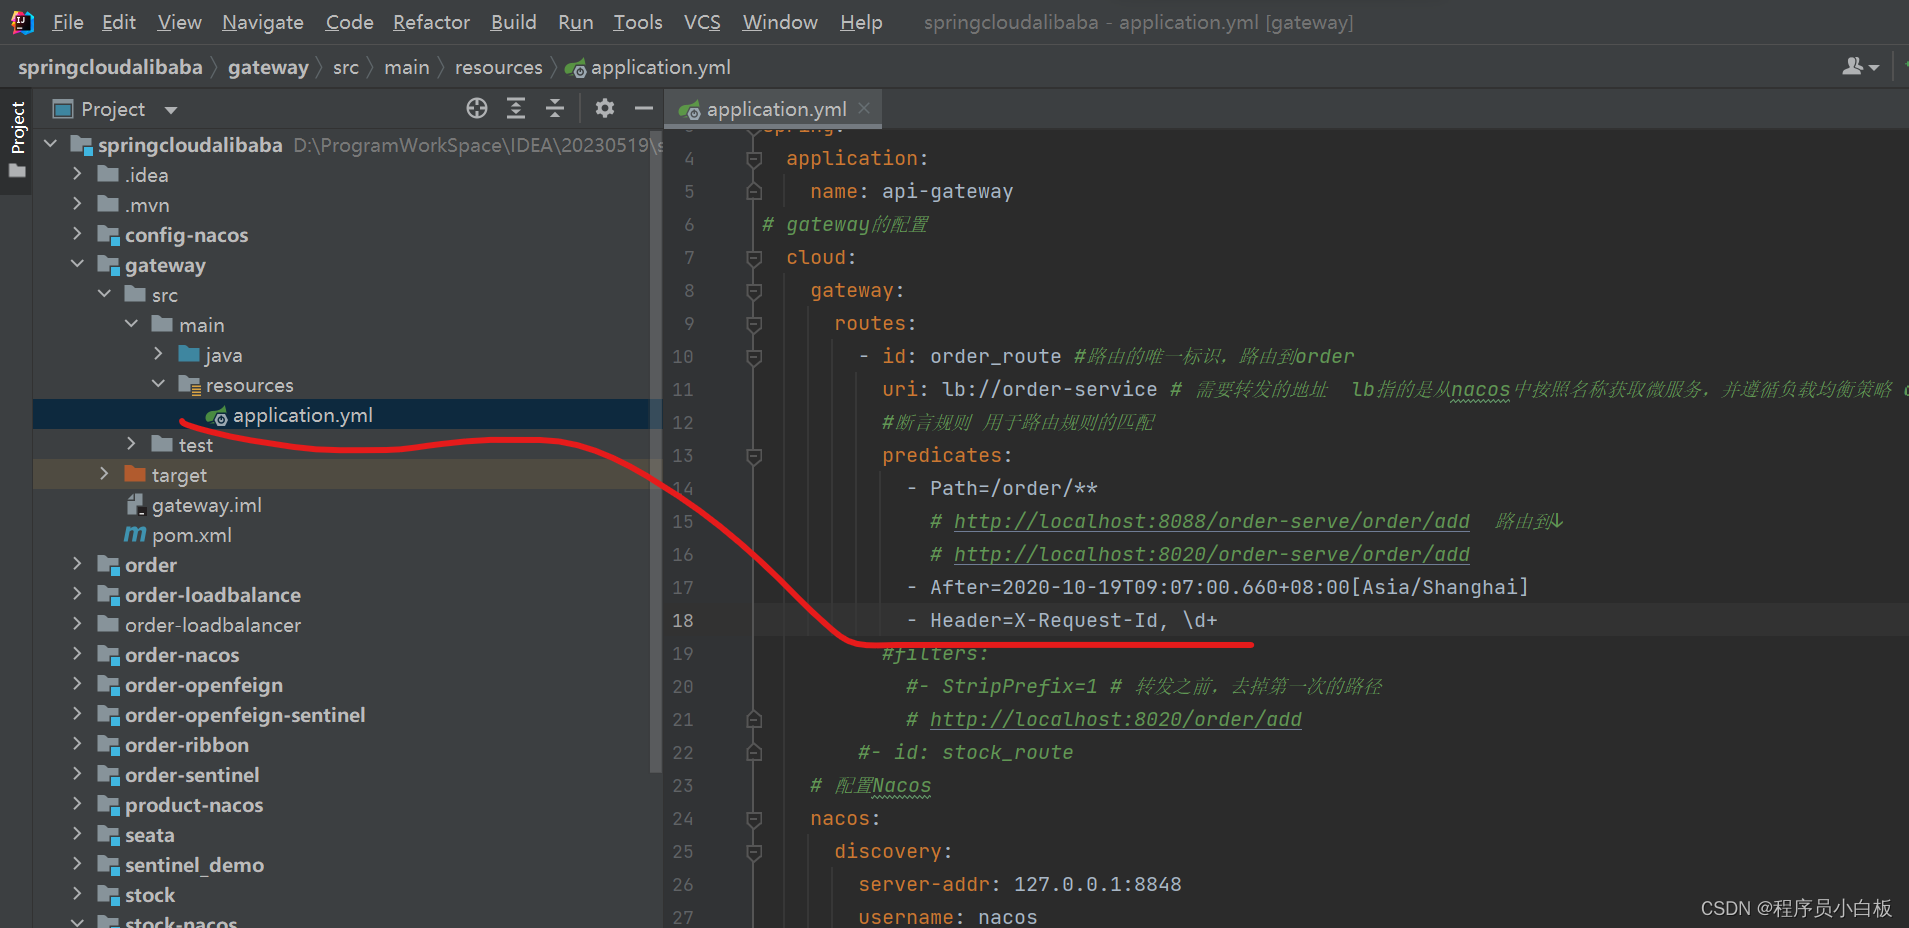Close the application.yml editor tab

coord(864,108)
